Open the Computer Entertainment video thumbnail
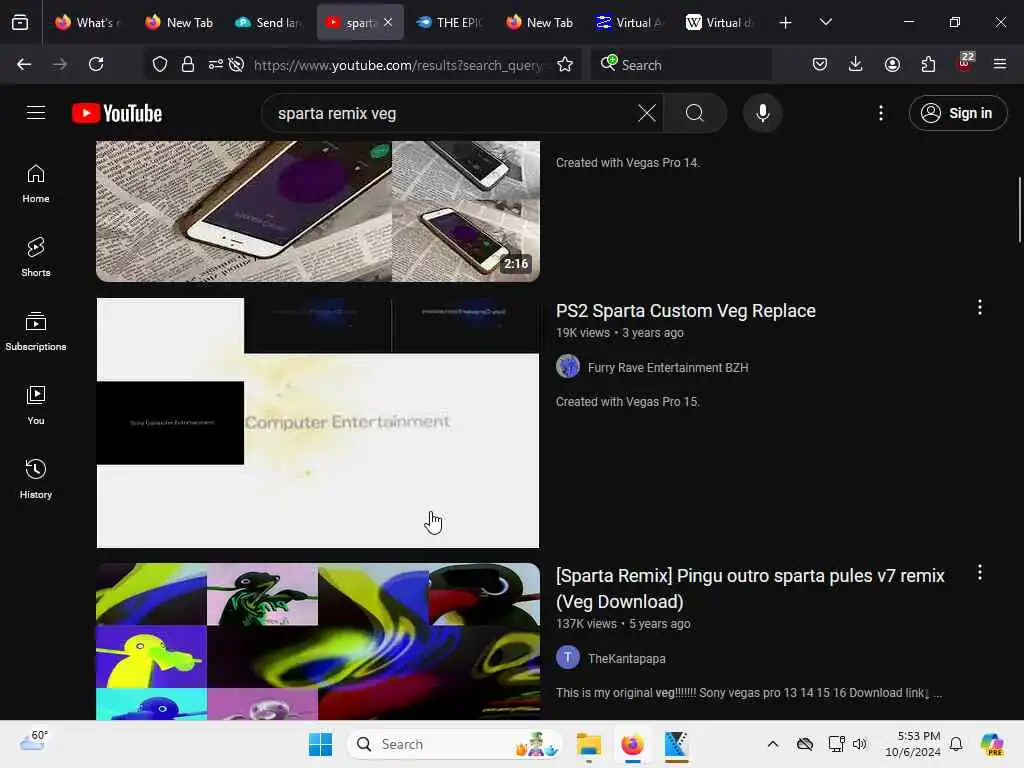Viewport: 1024px width, 768px height. click(x=318, y=423)
